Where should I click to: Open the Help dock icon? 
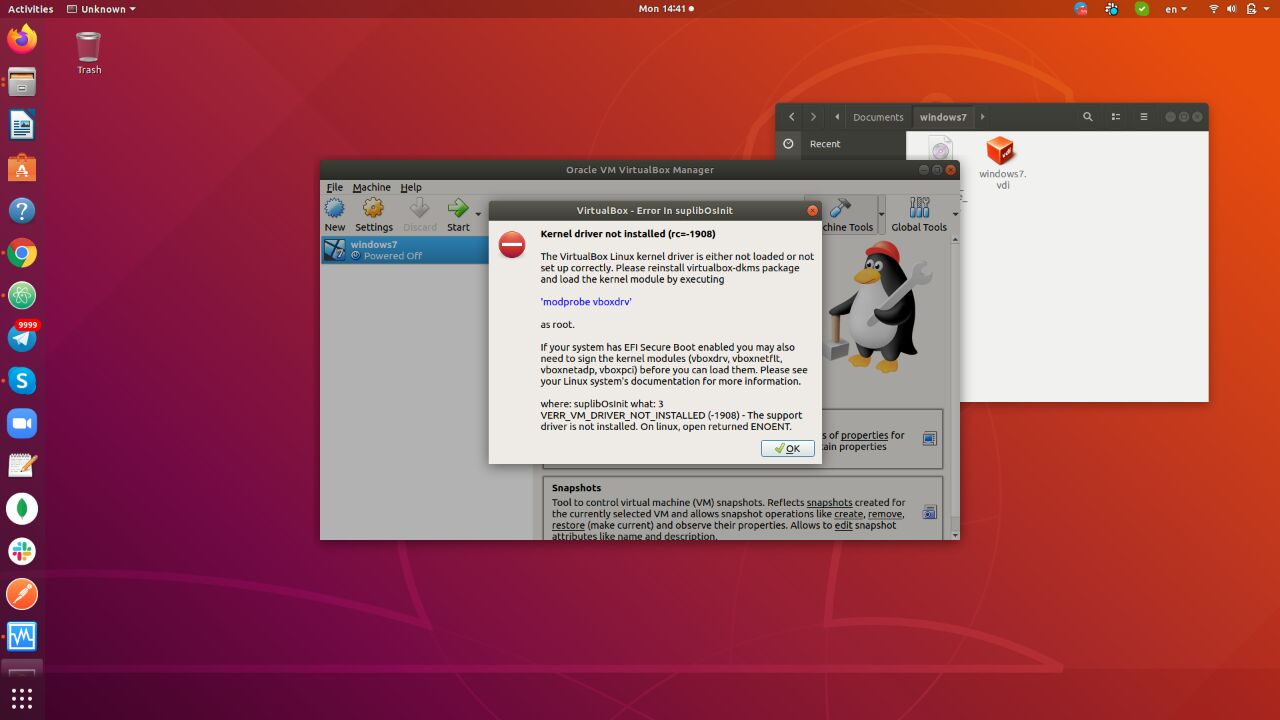tap(22, 211)
